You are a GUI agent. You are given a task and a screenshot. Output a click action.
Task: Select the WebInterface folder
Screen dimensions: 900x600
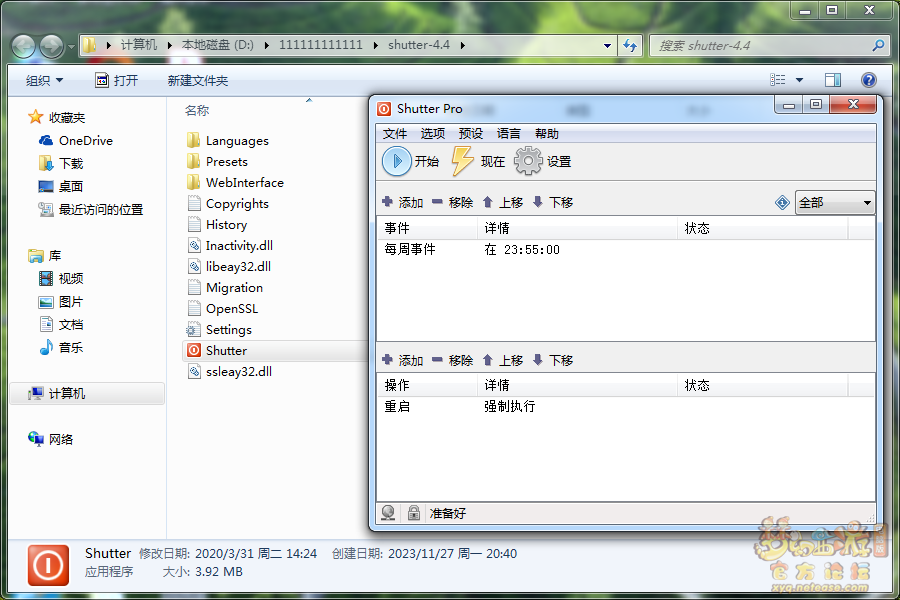235,183
